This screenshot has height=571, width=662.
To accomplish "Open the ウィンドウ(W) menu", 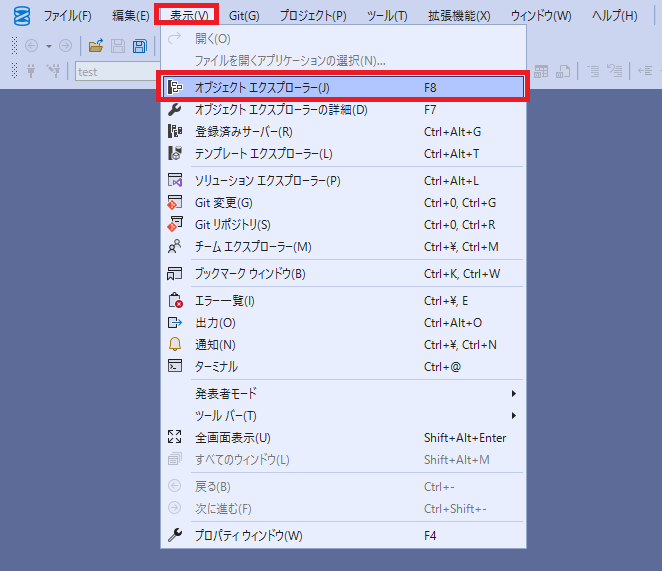I will coord(541,16).
